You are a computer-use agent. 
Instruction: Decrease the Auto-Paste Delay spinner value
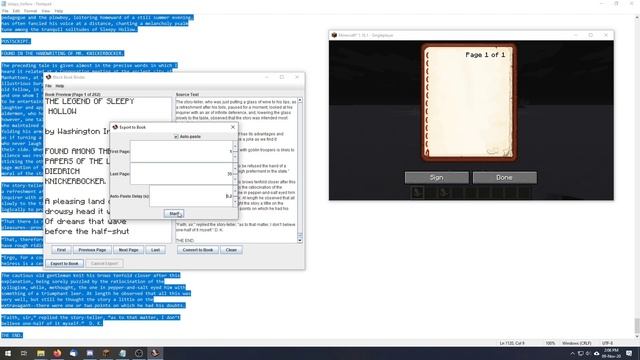click(235, 202)
